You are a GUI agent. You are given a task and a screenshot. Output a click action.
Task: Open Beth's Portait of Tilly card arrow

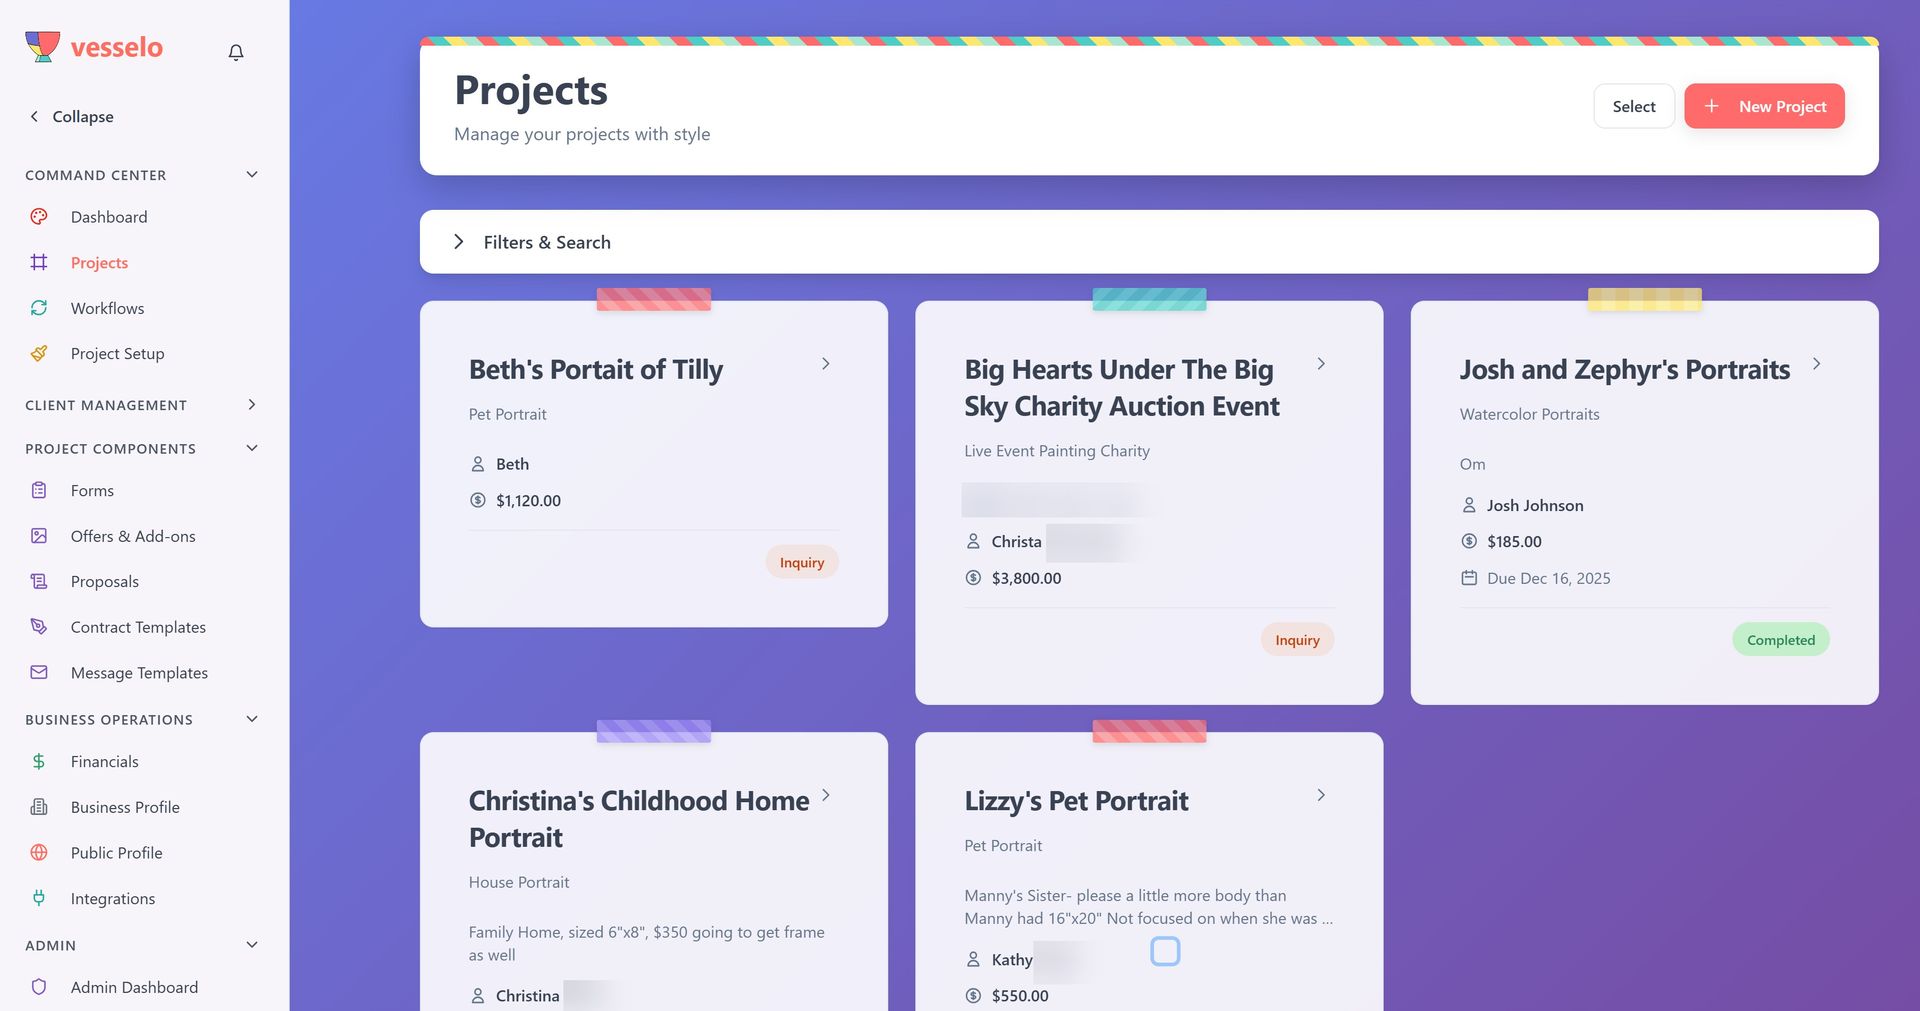point(826,364)
